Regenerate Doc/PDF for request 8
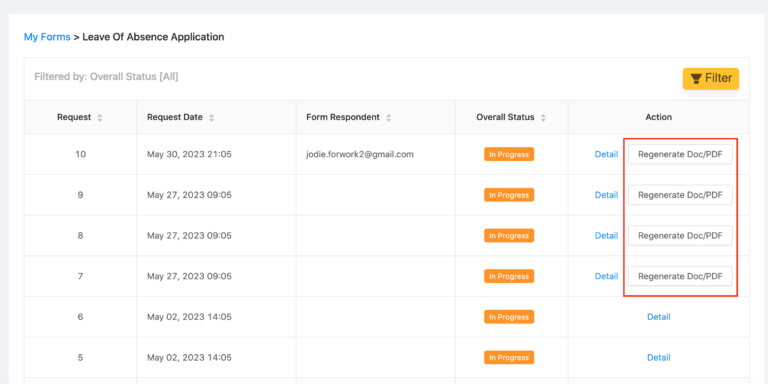This screenshot has width=768, height=384. tap(680, 236)
